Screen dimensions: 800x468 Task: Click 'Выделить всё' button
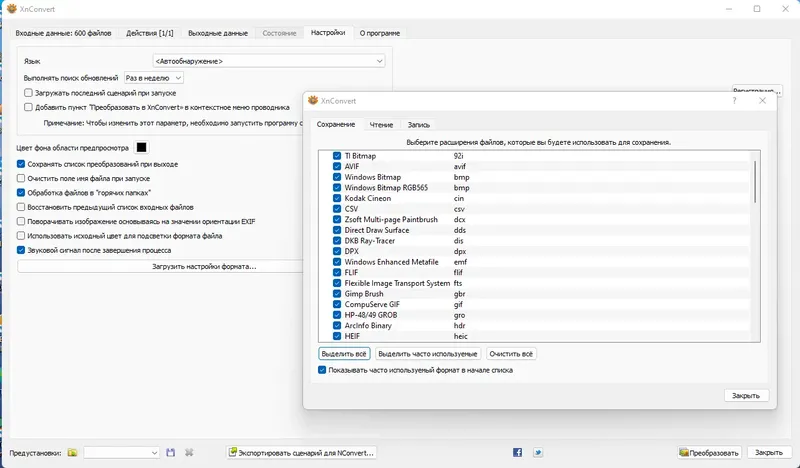[344, 354]
